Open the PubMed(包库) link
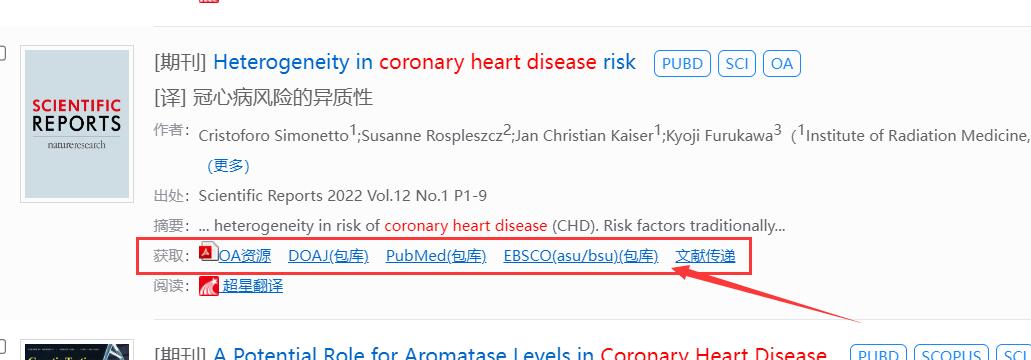Viewport: 1031px width, 360px height. [x=436, y=256]
